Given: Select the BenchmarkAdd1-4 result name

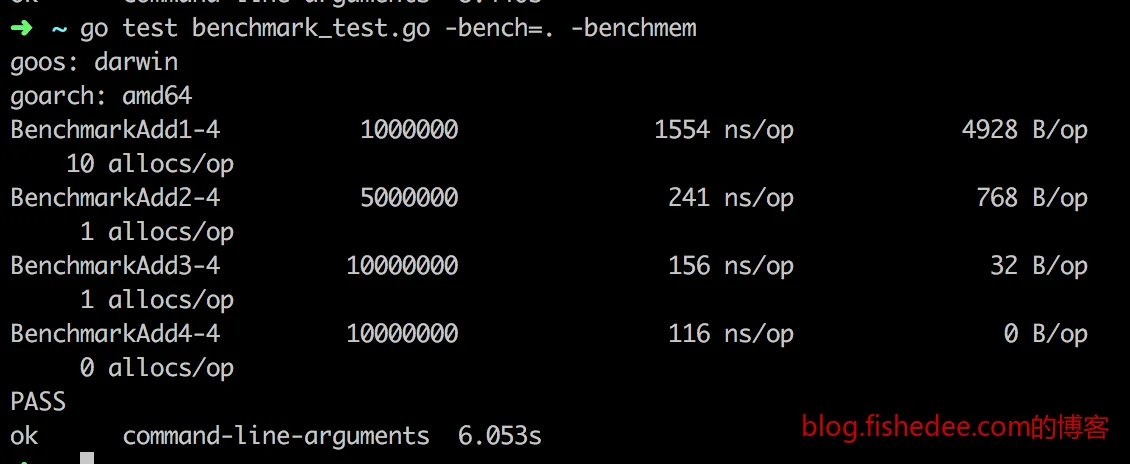Looking at the screenshot, I should tap(115, 130).
